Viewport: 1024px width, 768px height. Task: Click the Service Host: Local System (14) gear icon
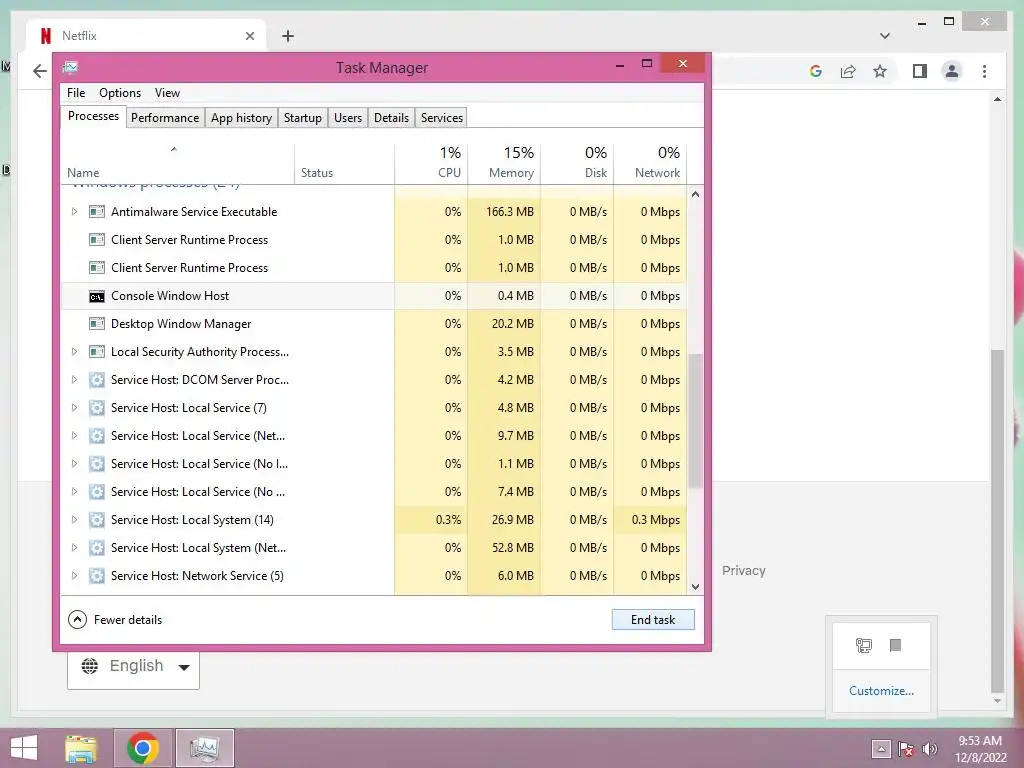click(x=97, y=520)
